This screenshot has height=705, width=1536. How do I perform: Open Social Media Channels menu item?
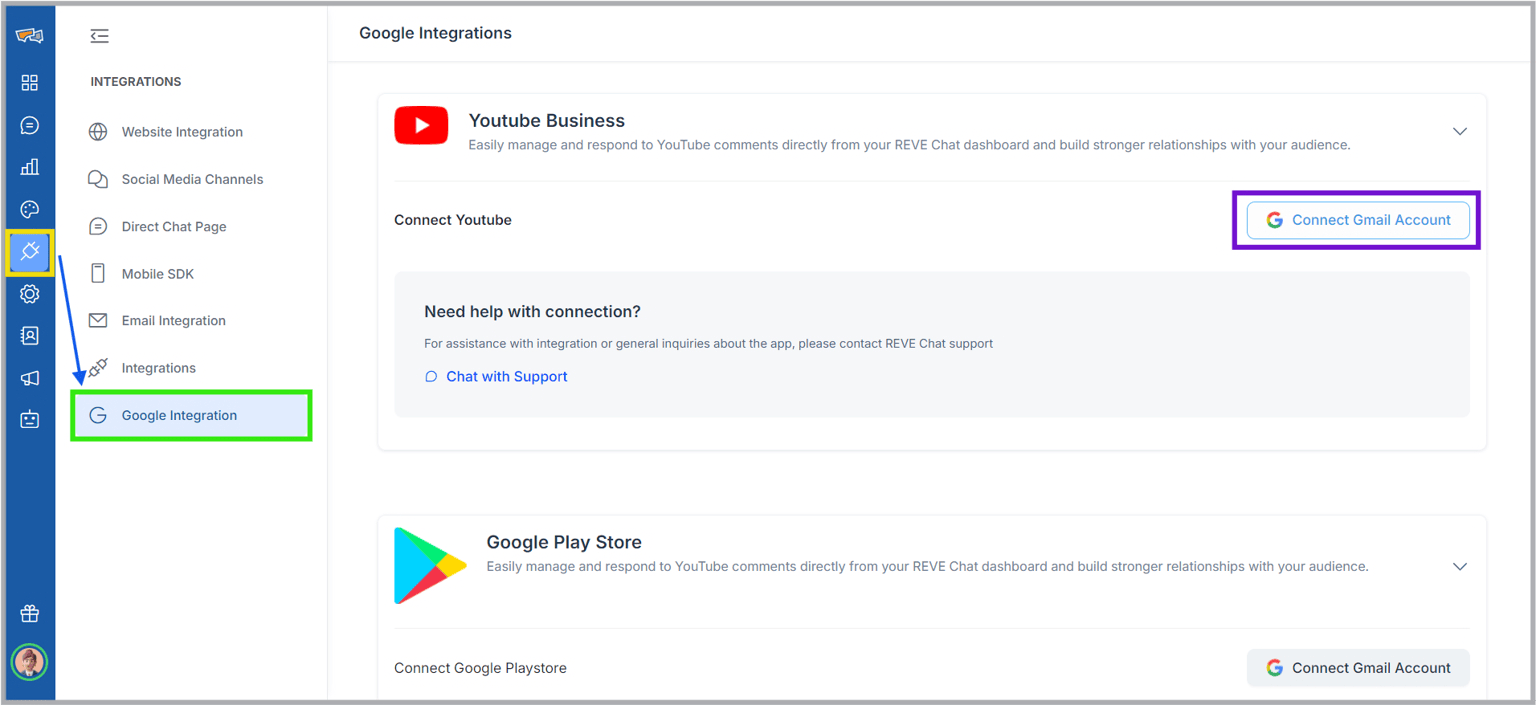pyautogui.click(x=191, y=179)
